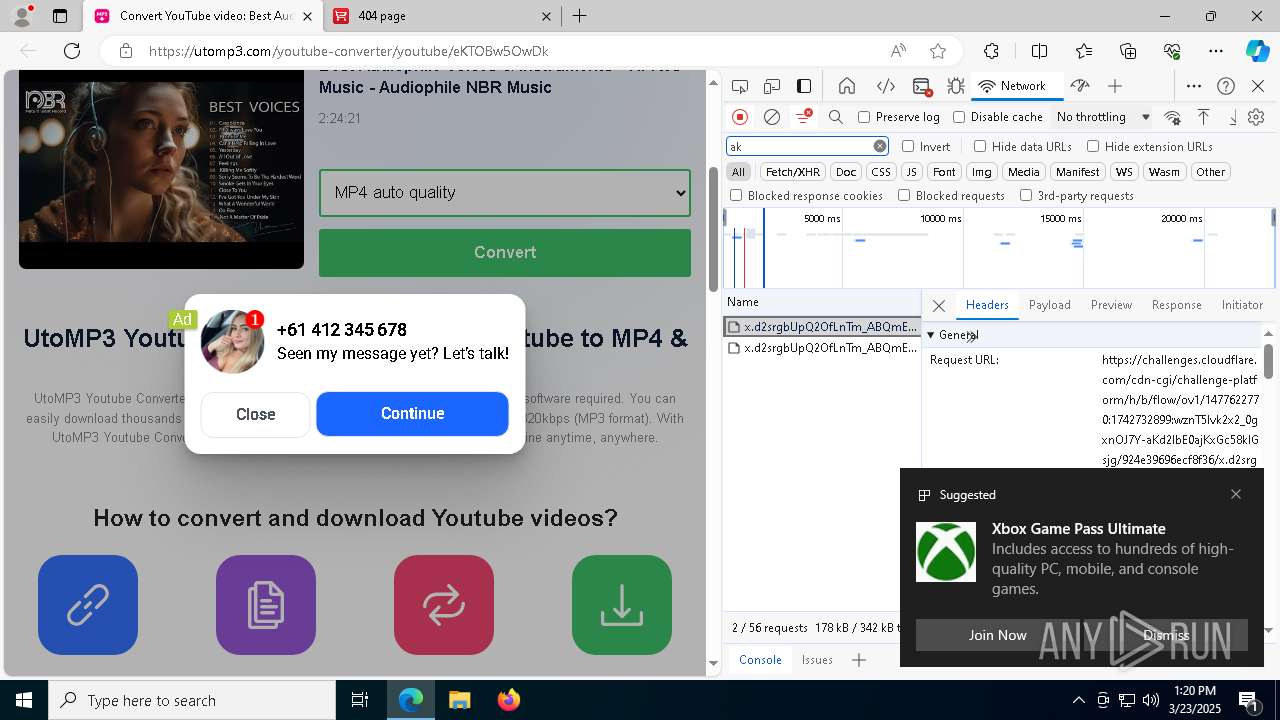1280x720 pixels.
Task: Filter requests by Img
Action: 982,172
